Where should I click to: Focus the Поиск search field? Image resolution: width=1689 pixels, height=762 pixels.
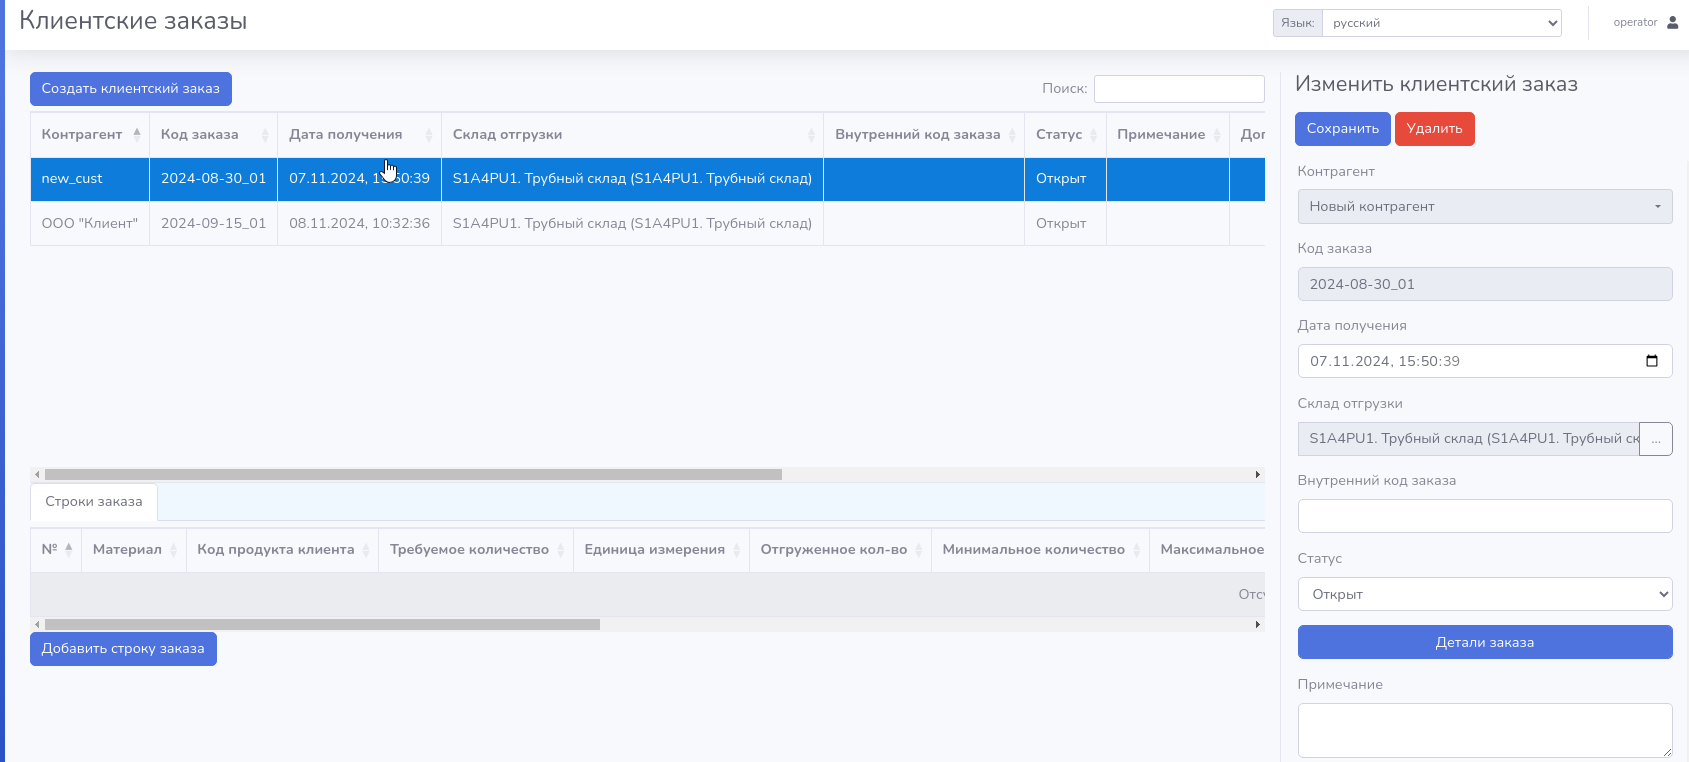coord(1178,89)
